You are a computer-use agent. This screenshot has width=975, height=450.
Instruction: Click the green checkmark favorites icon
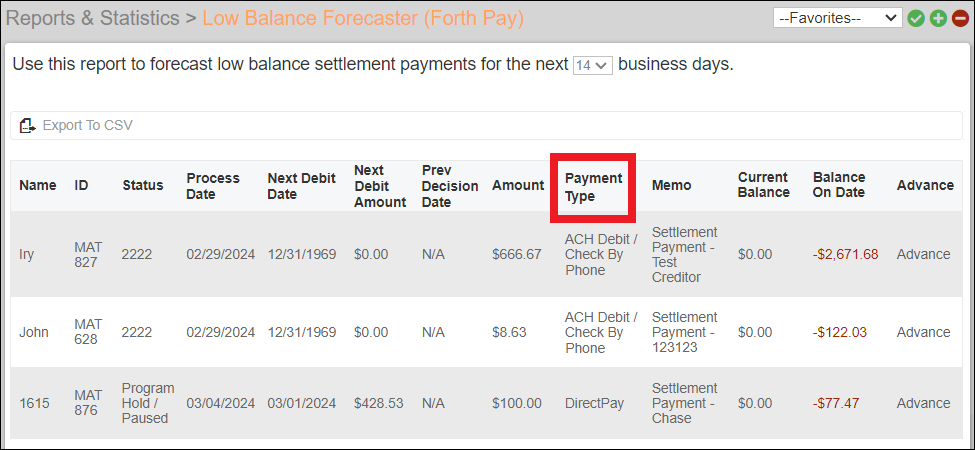[x=915, y=18]
